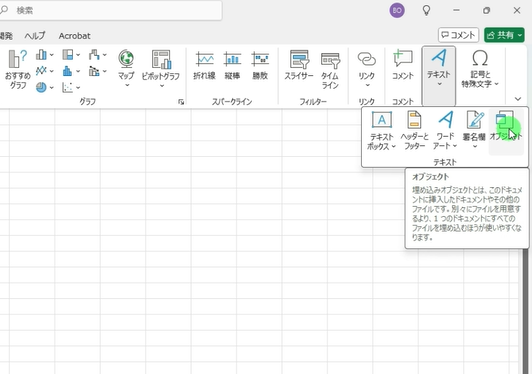Expand the line chart dropdown arrow
This screenshot has height=374, width=532.
[52, 71]
